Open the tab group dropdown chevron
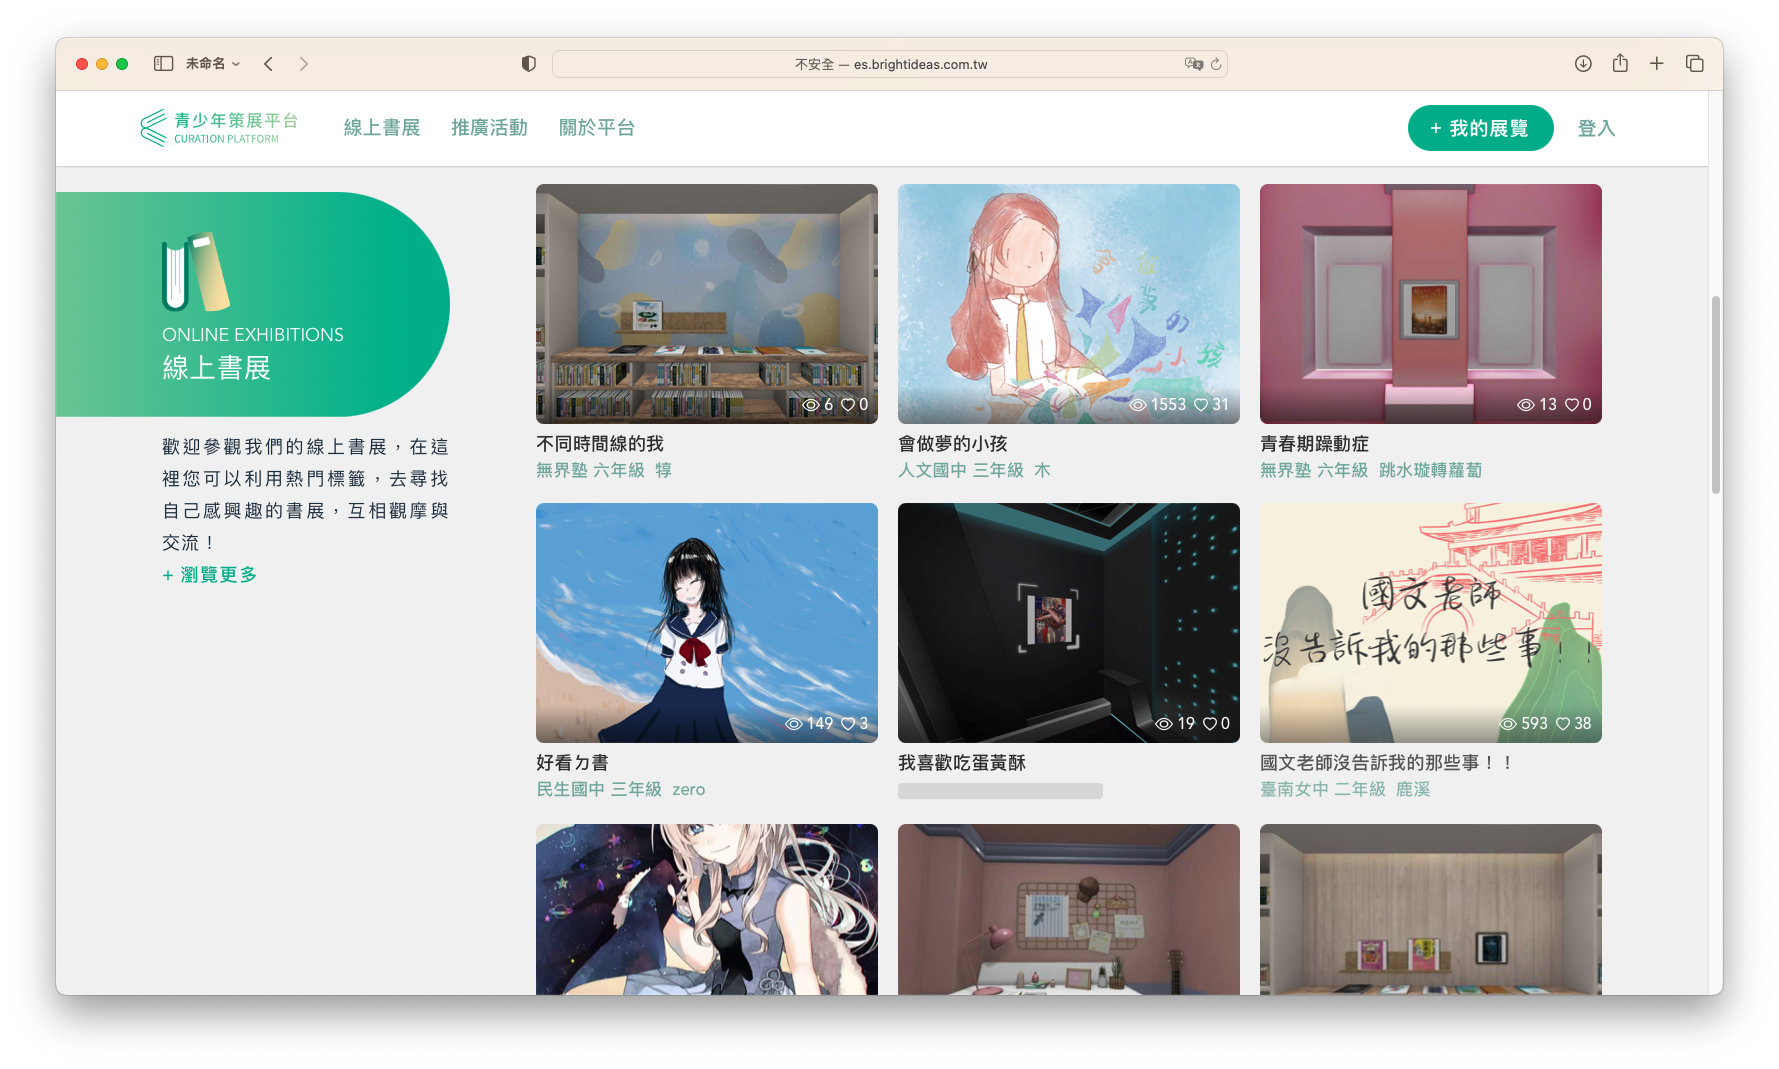The height and width of the screenshot is (1069, 1779). point(236,64)
